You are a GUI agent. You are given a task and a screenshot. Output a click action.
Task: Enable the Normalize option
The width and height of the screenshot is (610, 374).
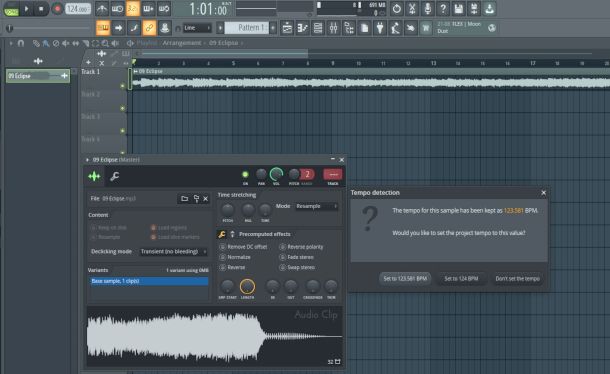235,257
